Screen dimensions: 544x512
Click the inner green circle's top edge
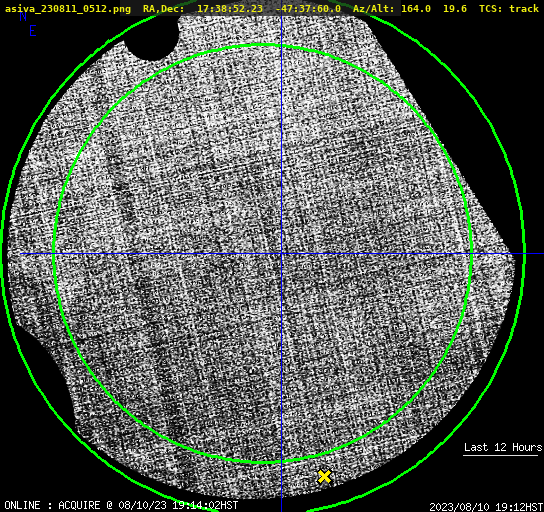coord(263,45)
